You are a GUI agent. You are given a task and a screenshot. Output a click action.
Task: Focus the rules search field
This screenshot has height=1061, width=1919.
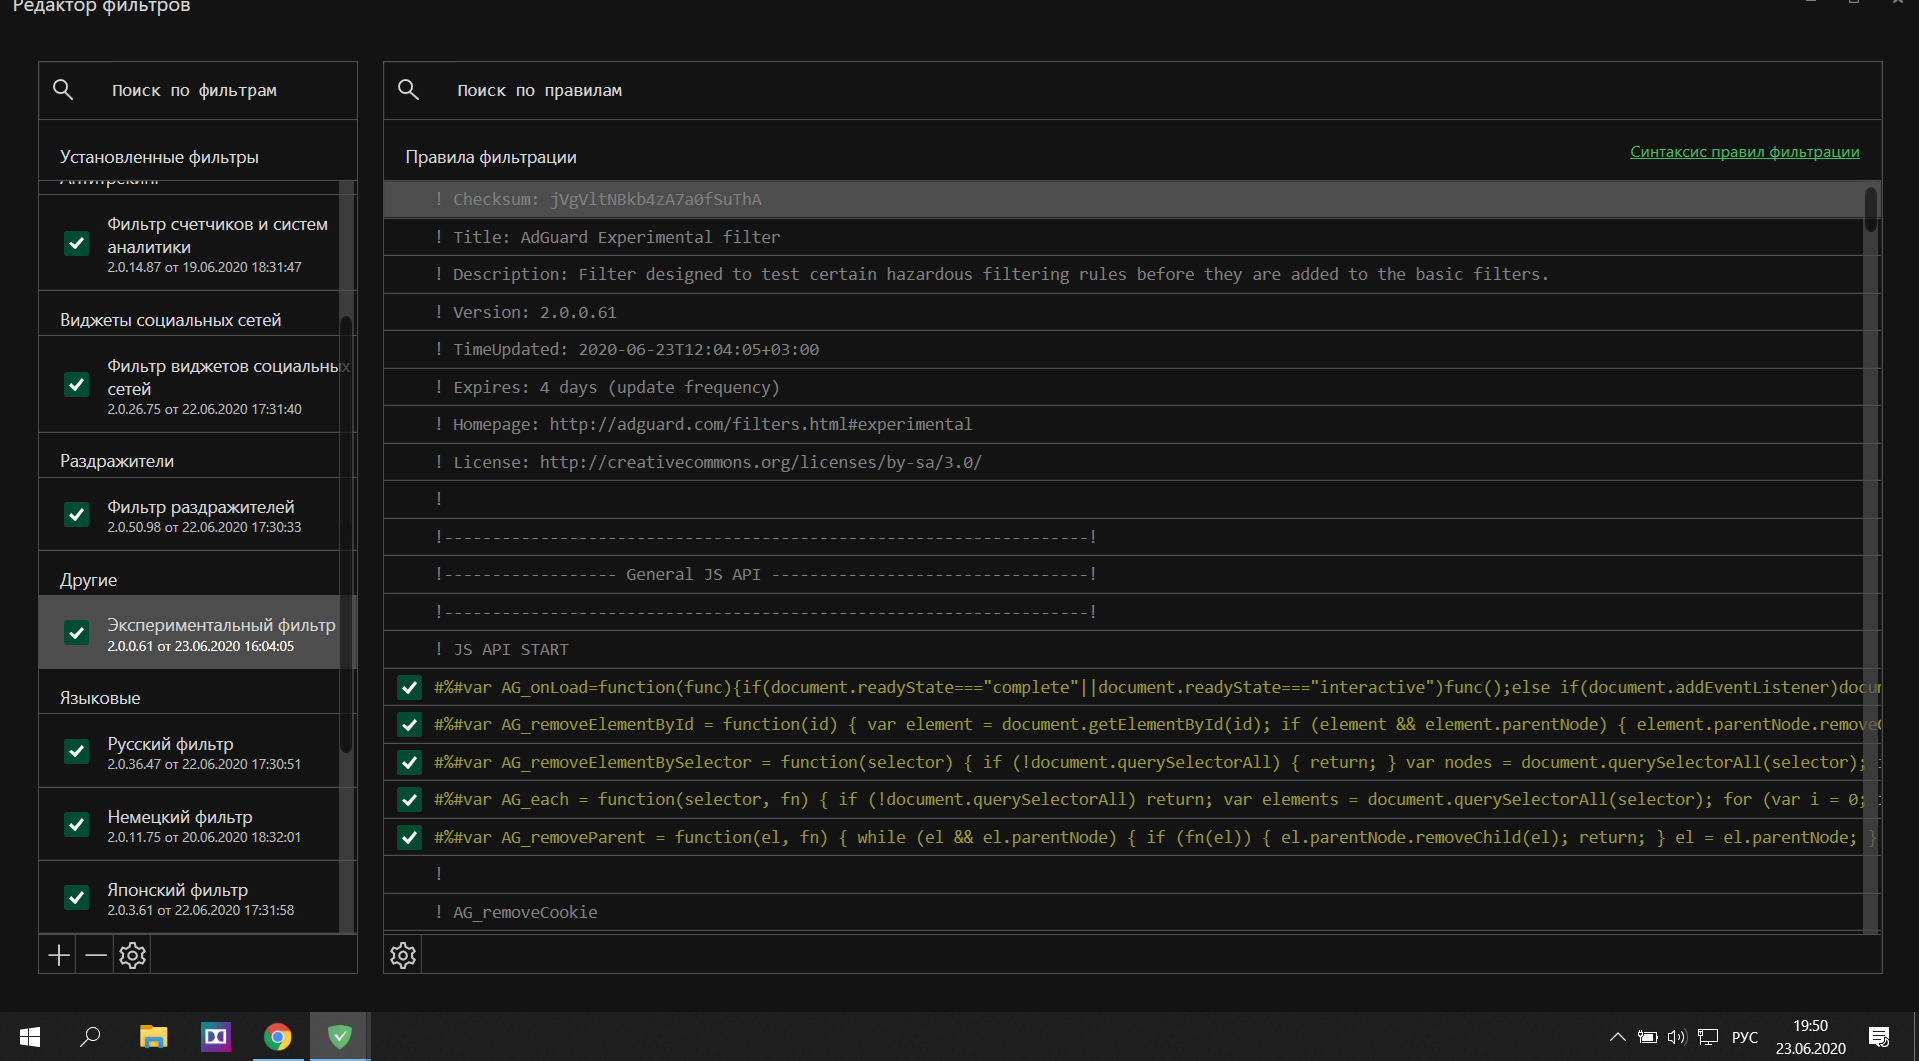pos(1132,90)
